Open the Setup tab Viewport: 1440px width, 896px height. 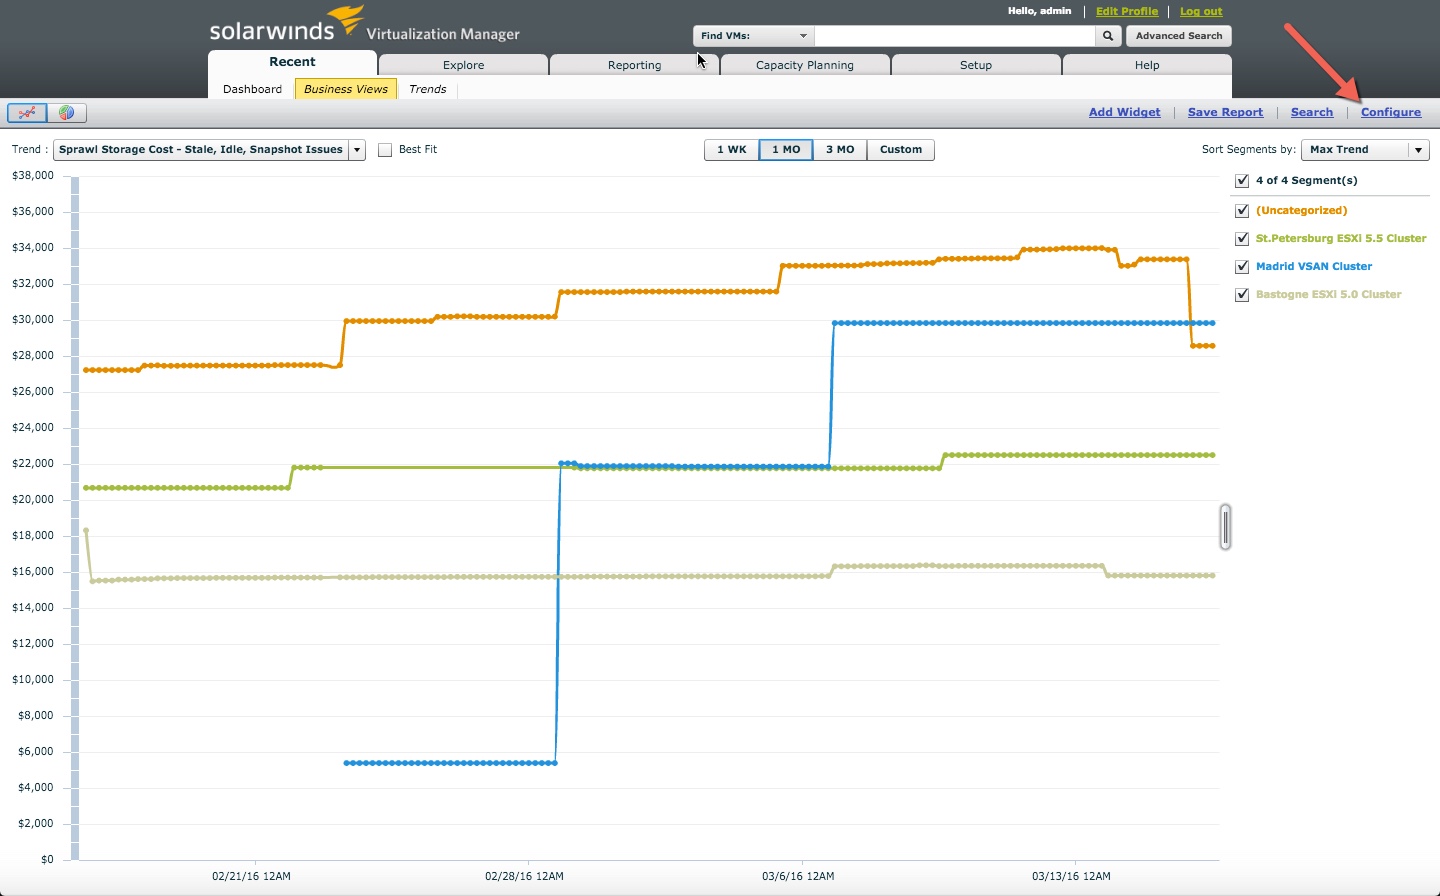(976, 65)
